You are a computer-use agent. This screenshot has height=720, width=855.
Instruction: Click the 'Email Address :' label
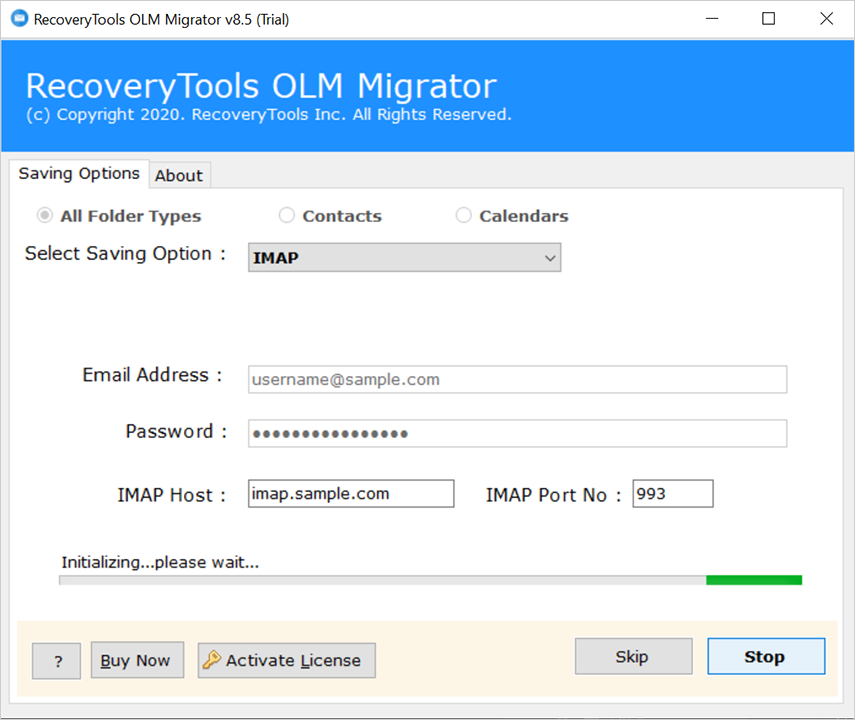point(152,375)
